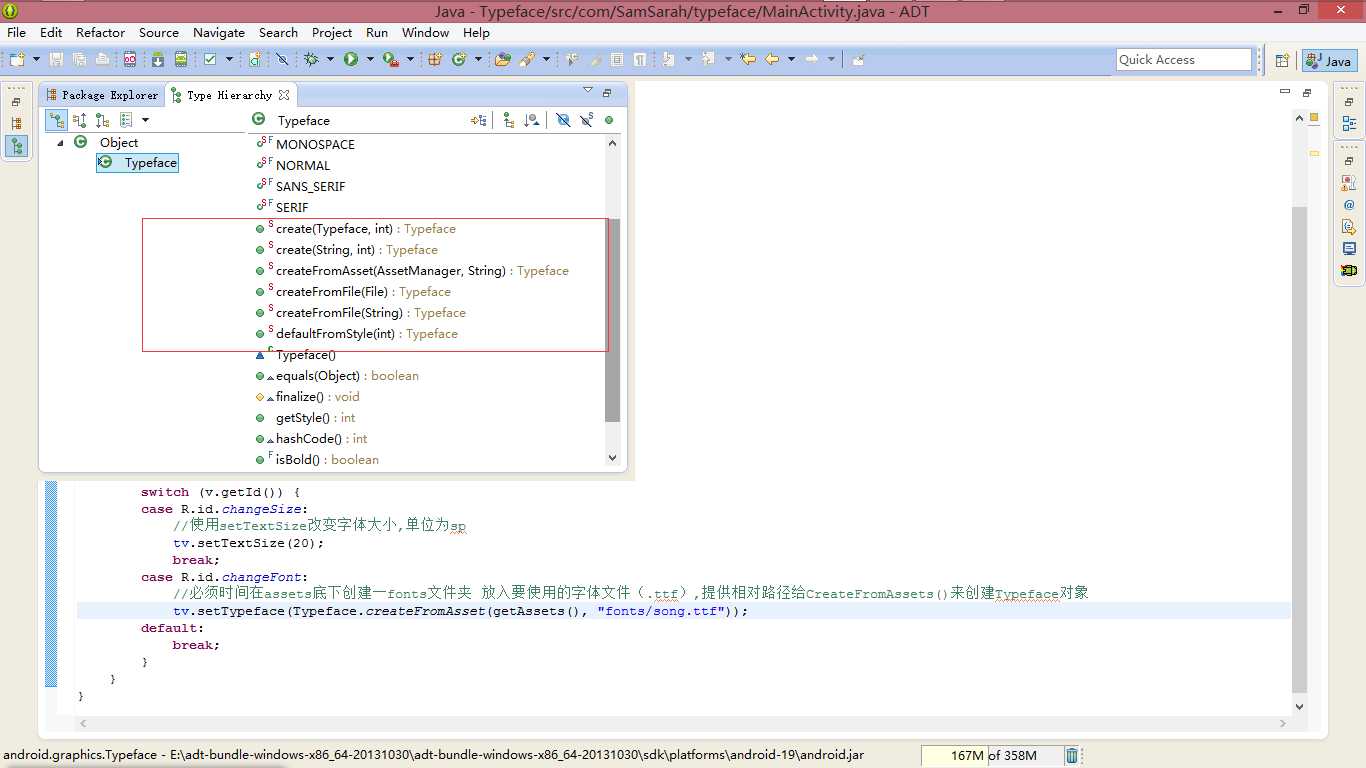Toggle Show All Inherited Members
The image size is (1366, 768).
pyautogui.click(x=508, y=120)
